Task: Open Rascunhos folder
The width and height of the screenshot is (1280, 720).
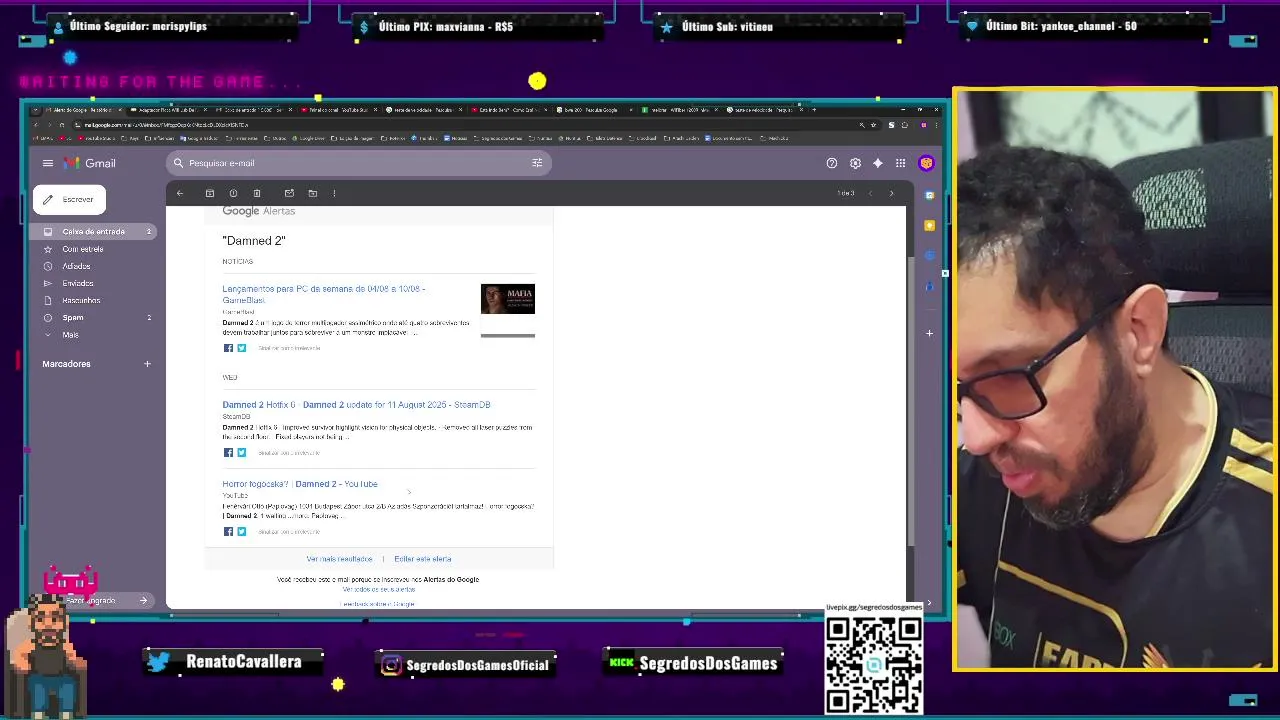Action: pyautogui.click(x=81, y=300)
